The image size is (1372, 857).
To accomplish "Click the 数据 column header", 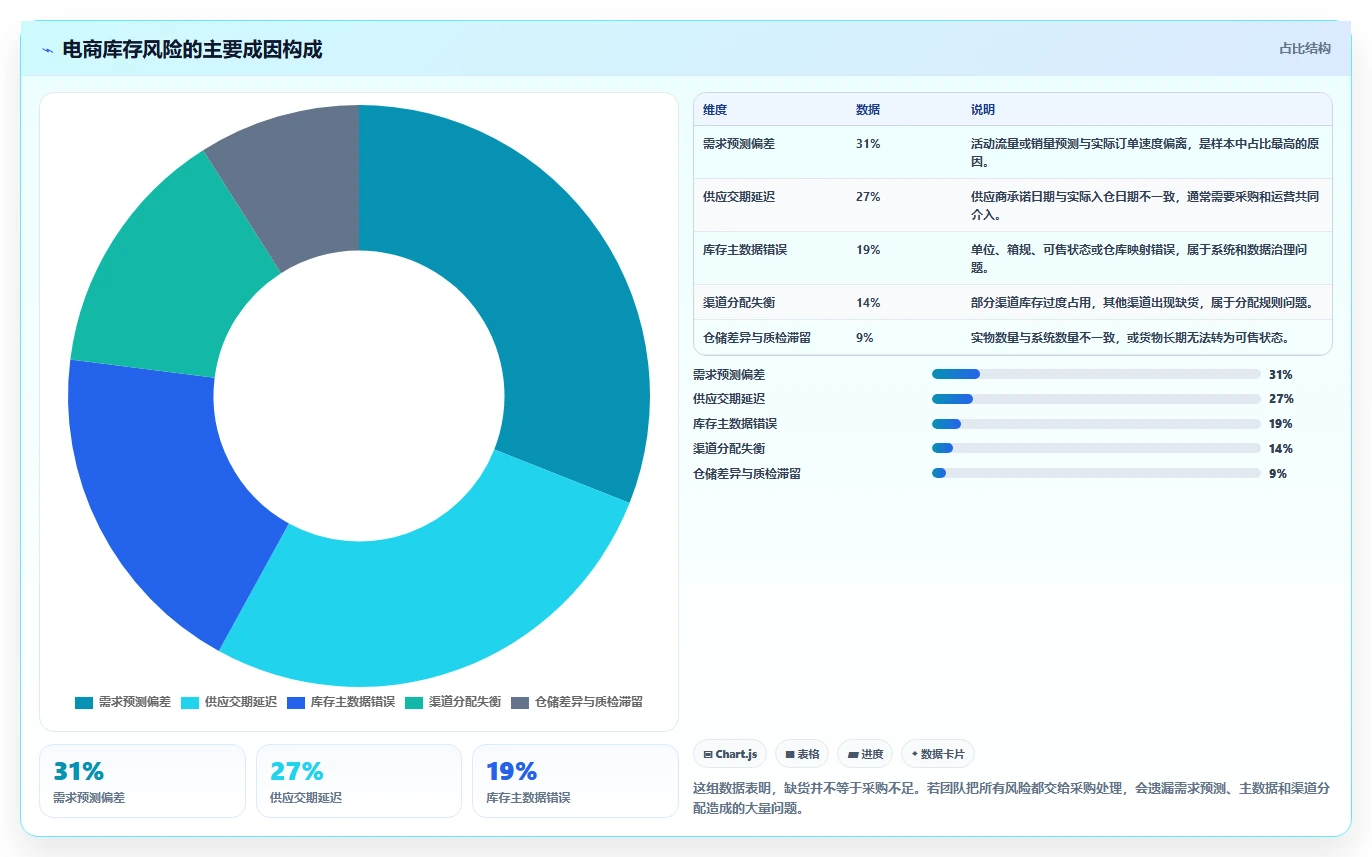I will (x=868, y=110).
